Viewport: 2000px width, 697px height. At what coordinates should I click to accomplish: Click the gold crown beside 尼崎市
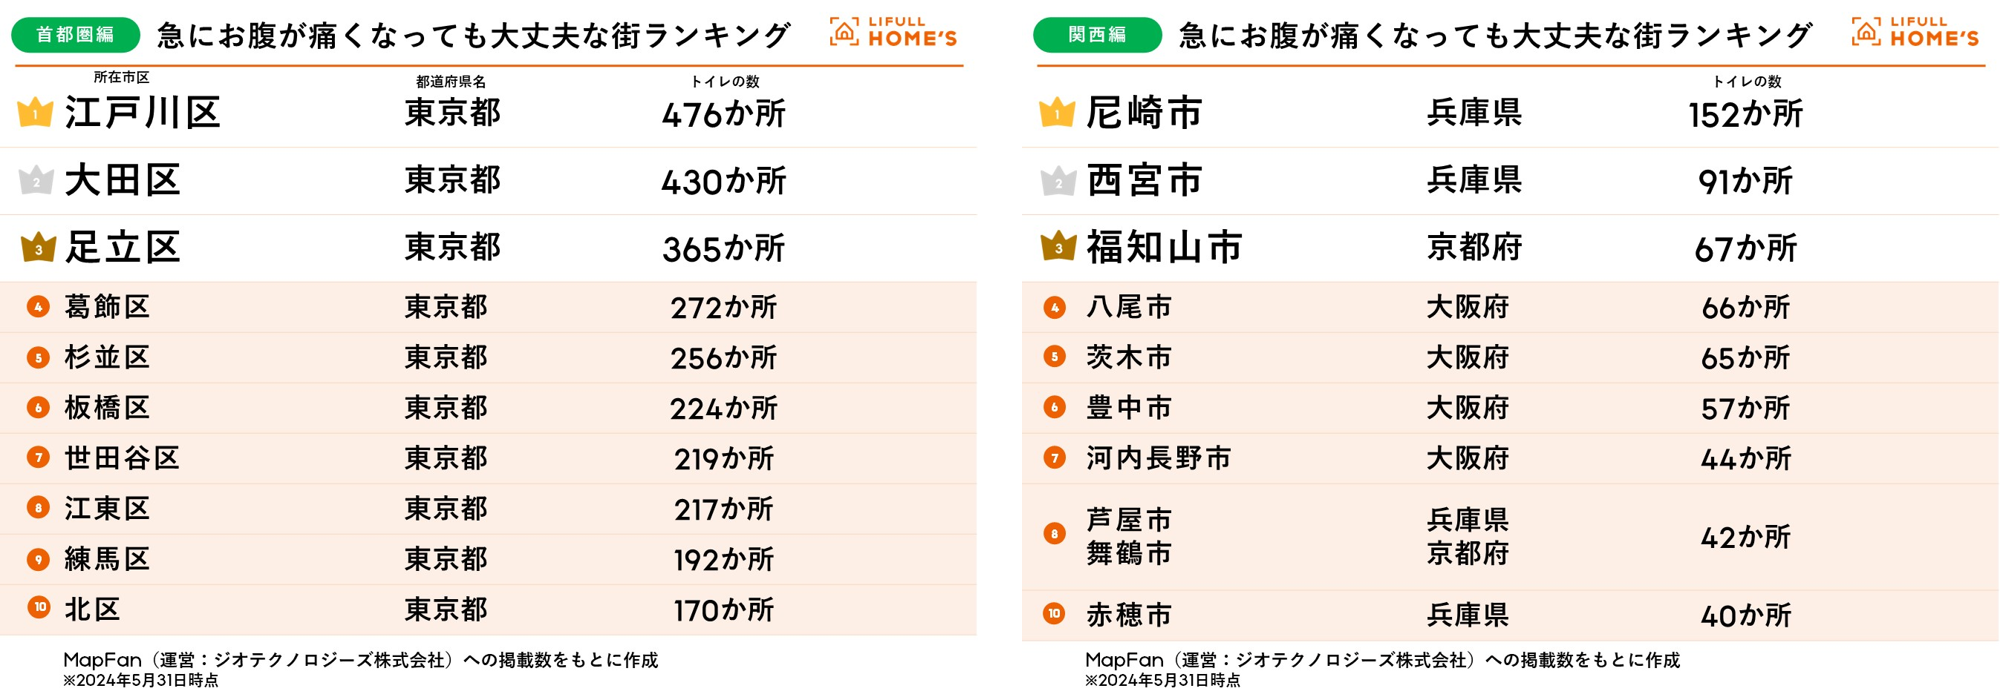coord(1057,113)
